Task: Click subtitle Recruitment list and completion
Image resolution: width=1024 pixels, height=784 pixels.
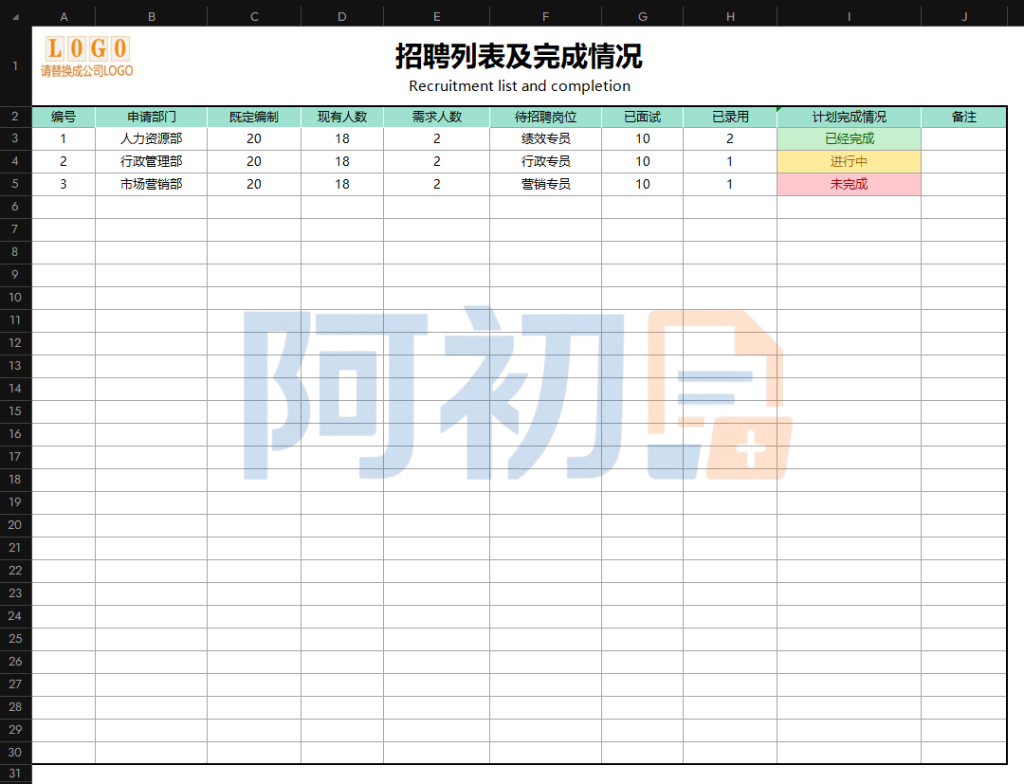Action: pos(519,86)
